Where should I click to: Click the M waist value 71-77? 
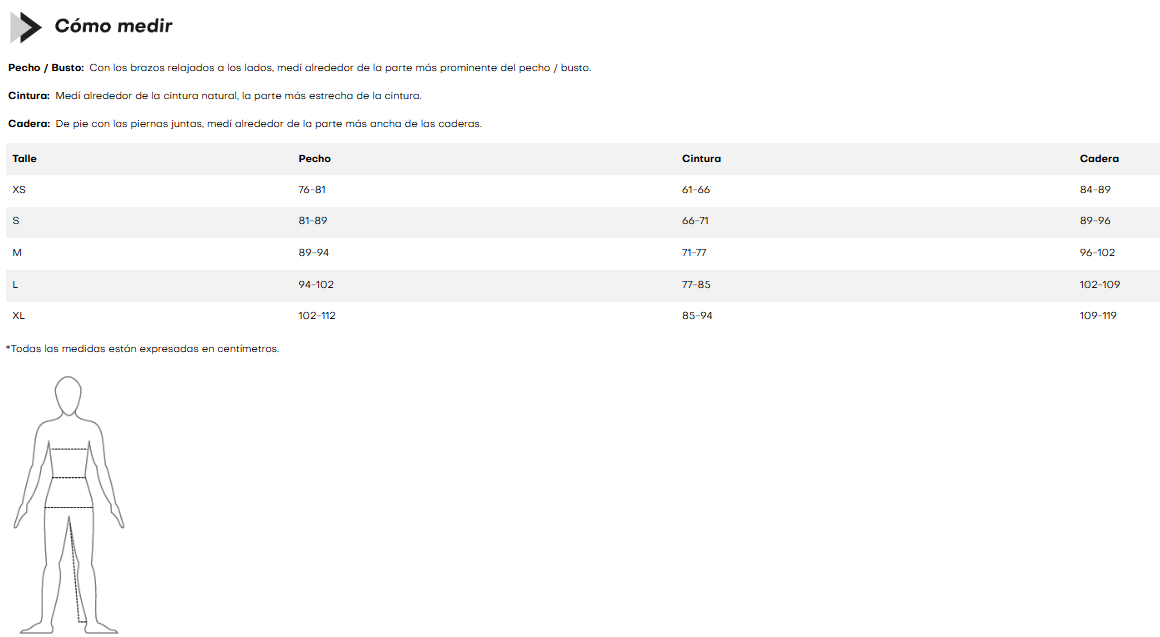click(x=694, y=253)
